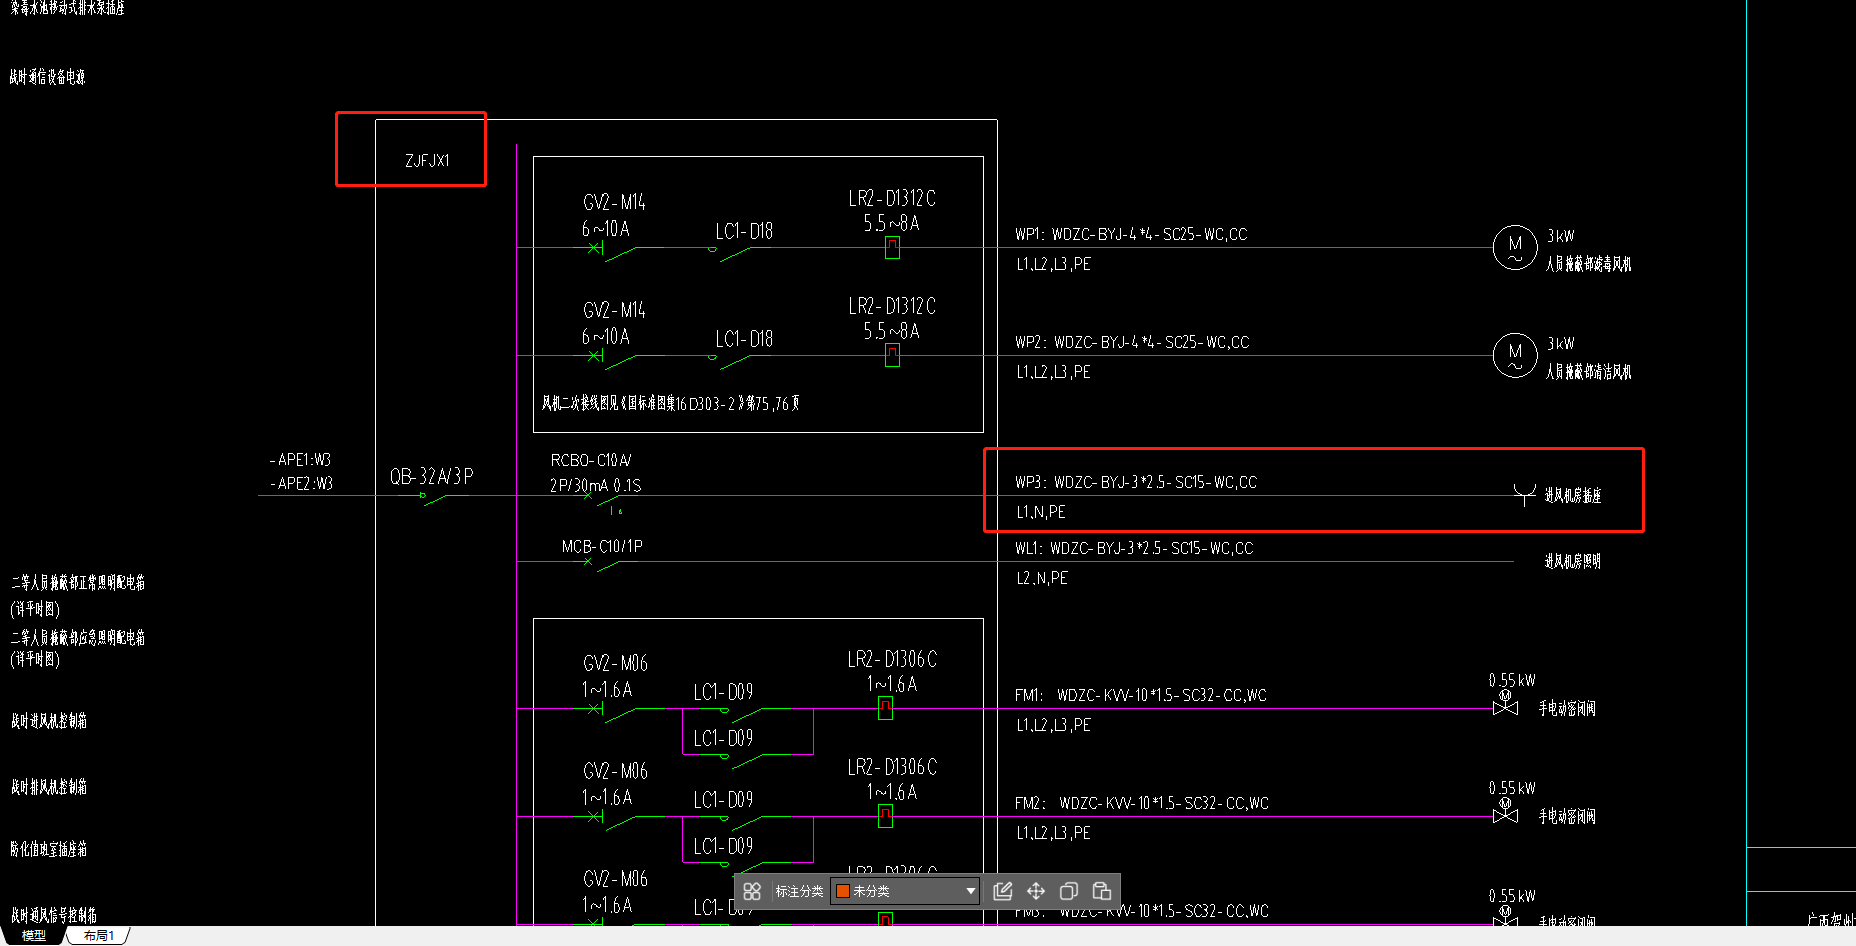This screenshot has height=946, width=1856.
Task: Select the MCB-C10/1P label
Action: coord(602,546)
